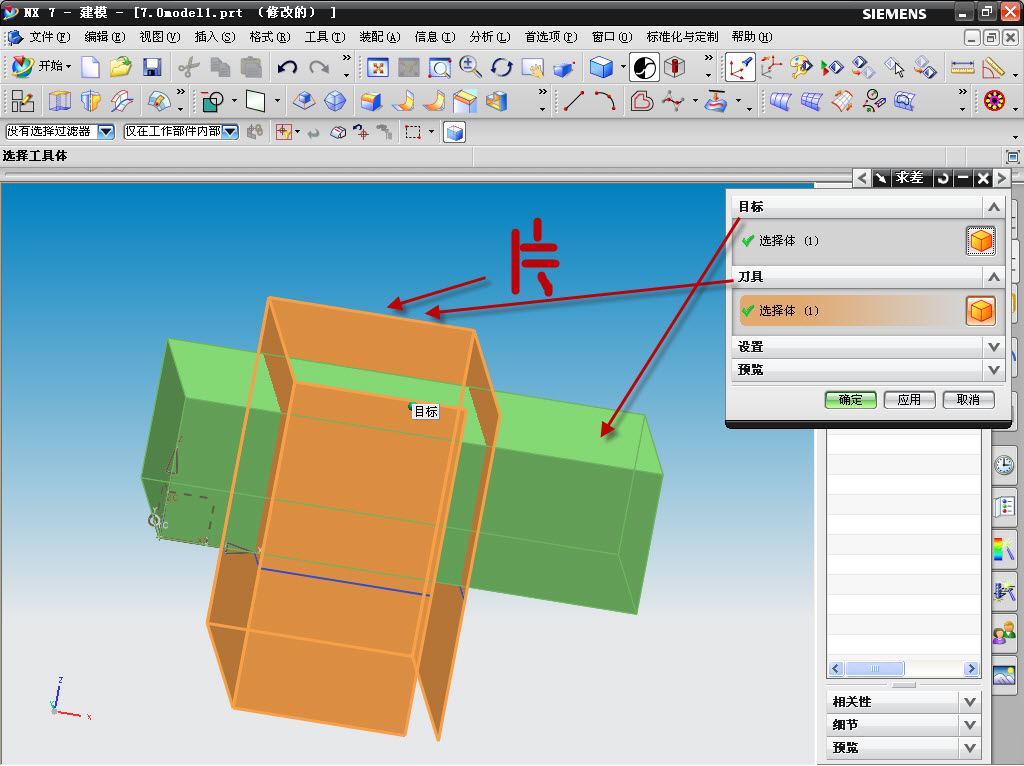Click the 确定 button
The image size is (1024, 766).
(x=850, y=400)
